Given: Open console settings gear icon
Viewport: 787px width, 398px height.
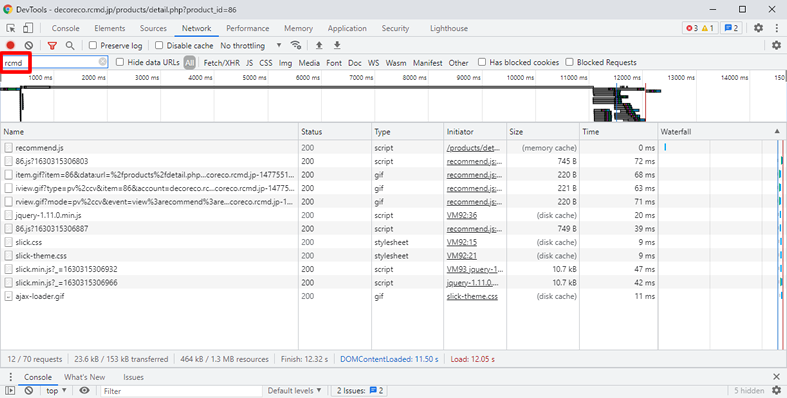Looking at the screenshot, I should click(776, 390).
